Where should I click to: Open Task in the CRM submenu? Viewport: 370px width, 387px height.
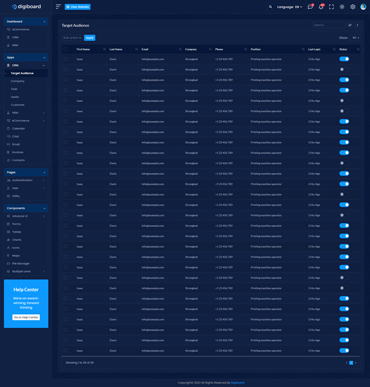click(14, 89)
